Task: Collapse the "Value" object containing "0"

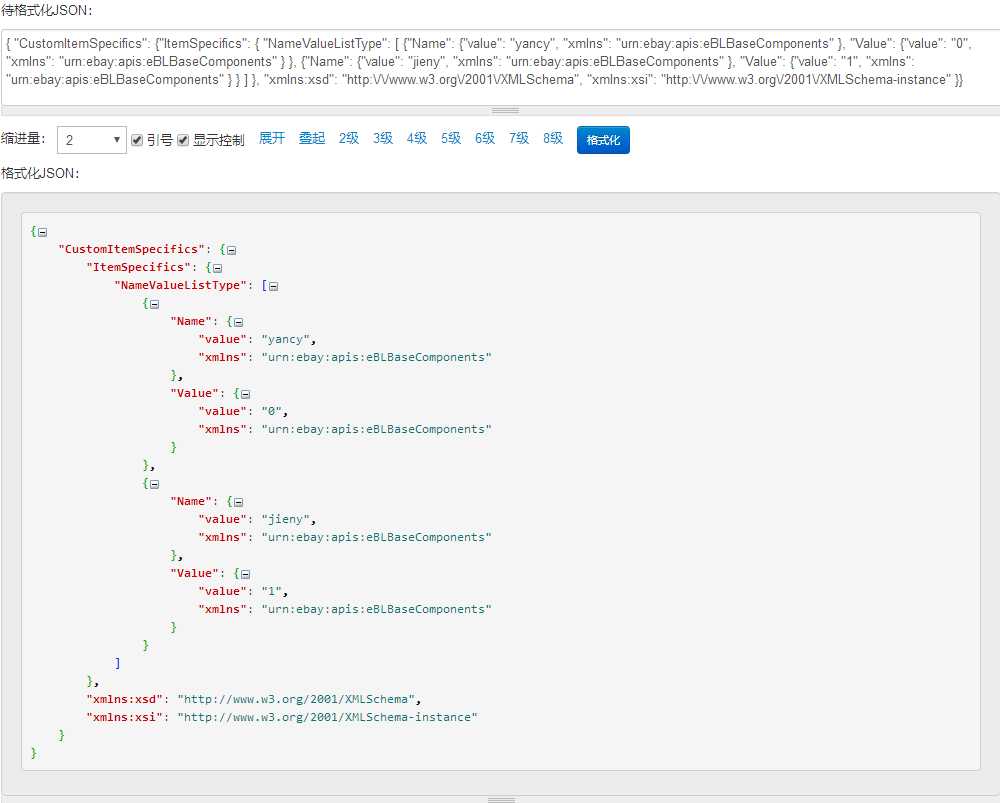Action: click(x=246, y=394)
